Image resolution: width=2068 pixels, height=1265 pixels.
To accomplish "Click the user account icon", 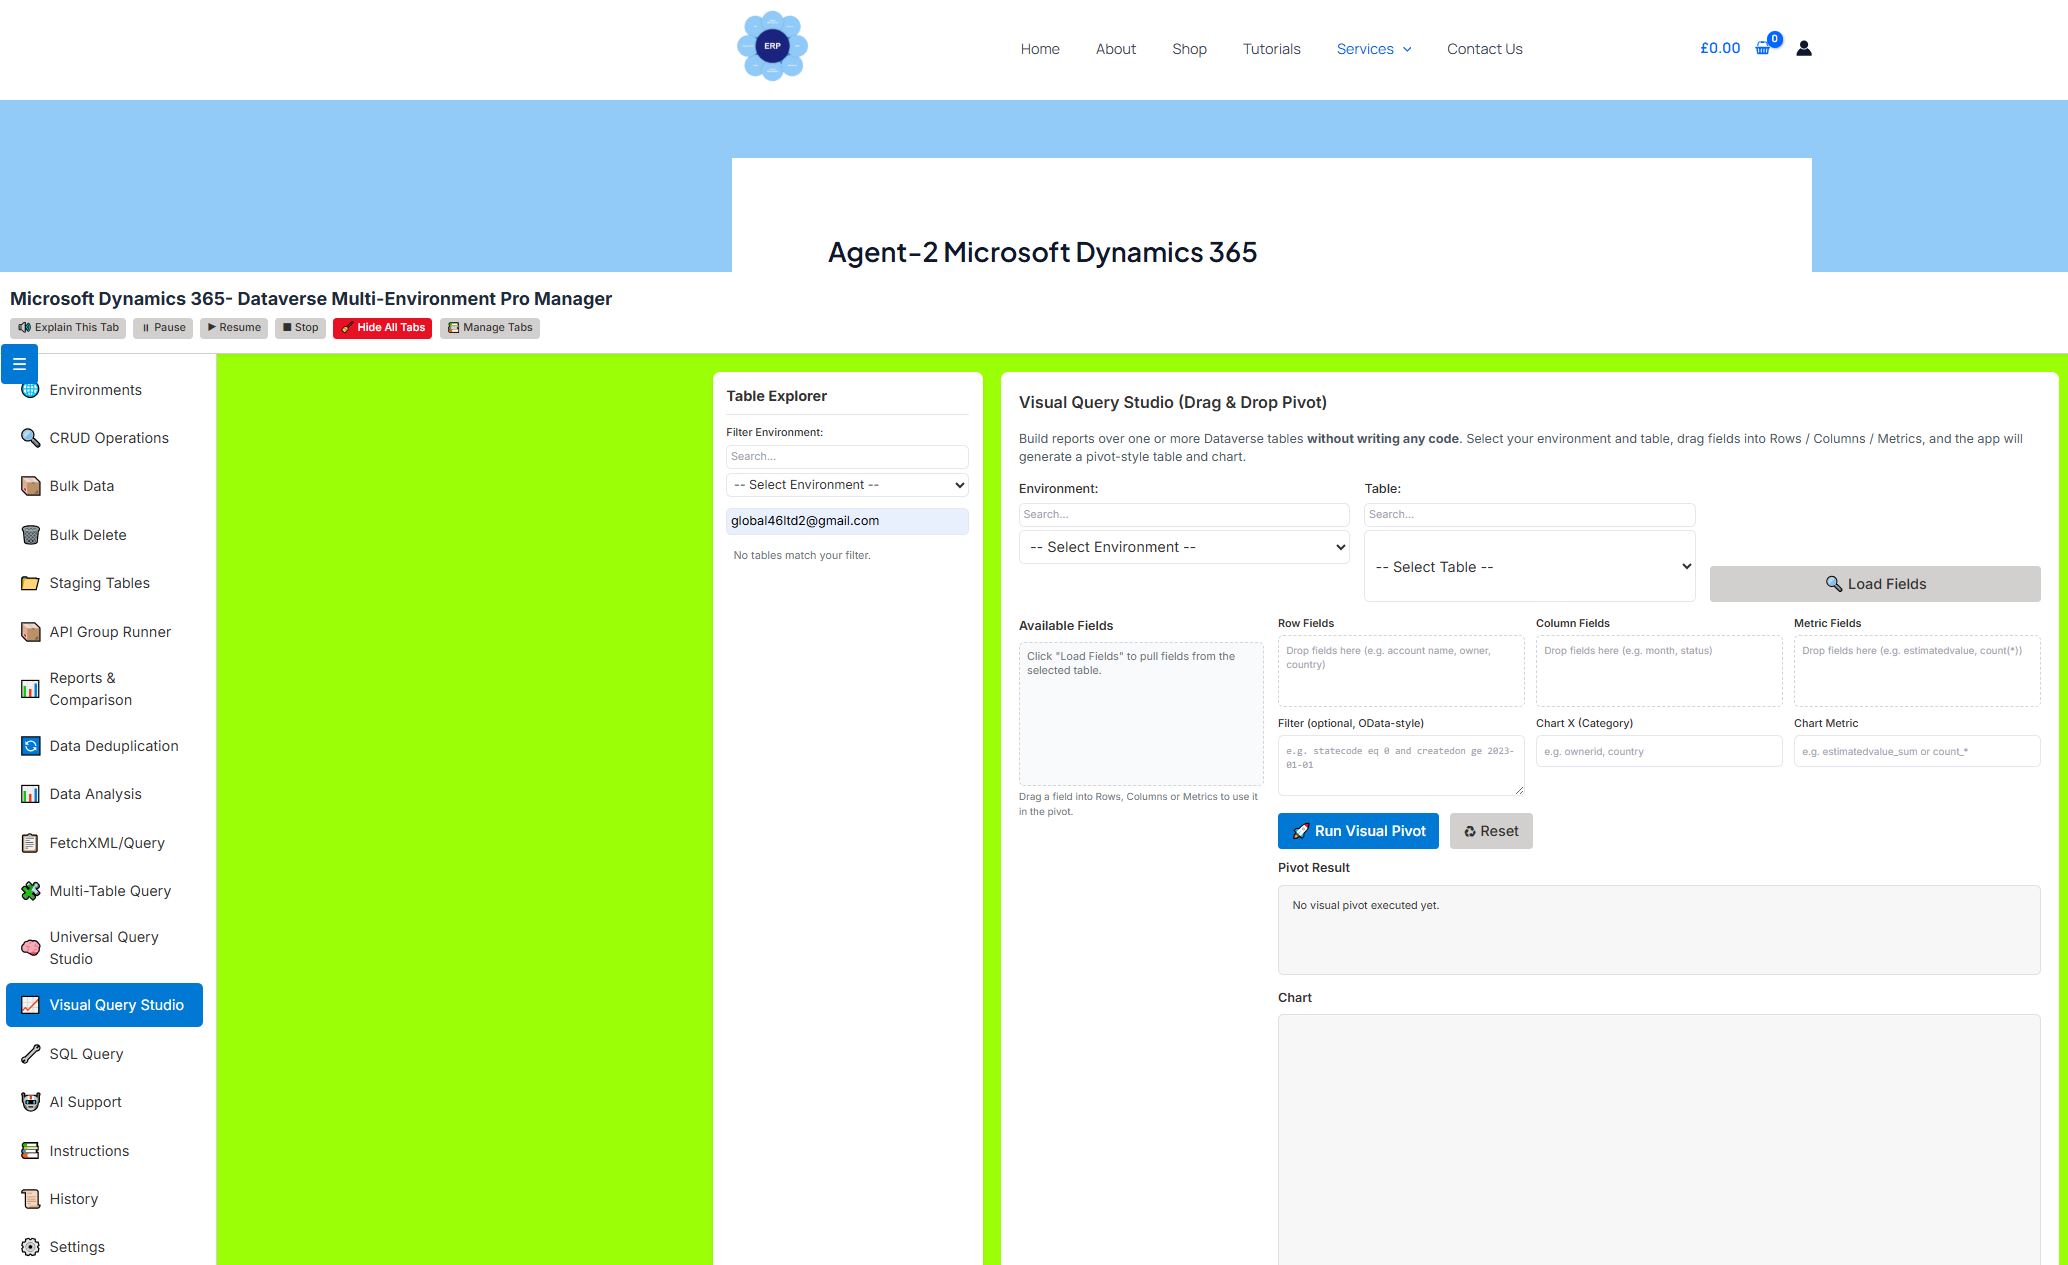I will coord(1802,47).
